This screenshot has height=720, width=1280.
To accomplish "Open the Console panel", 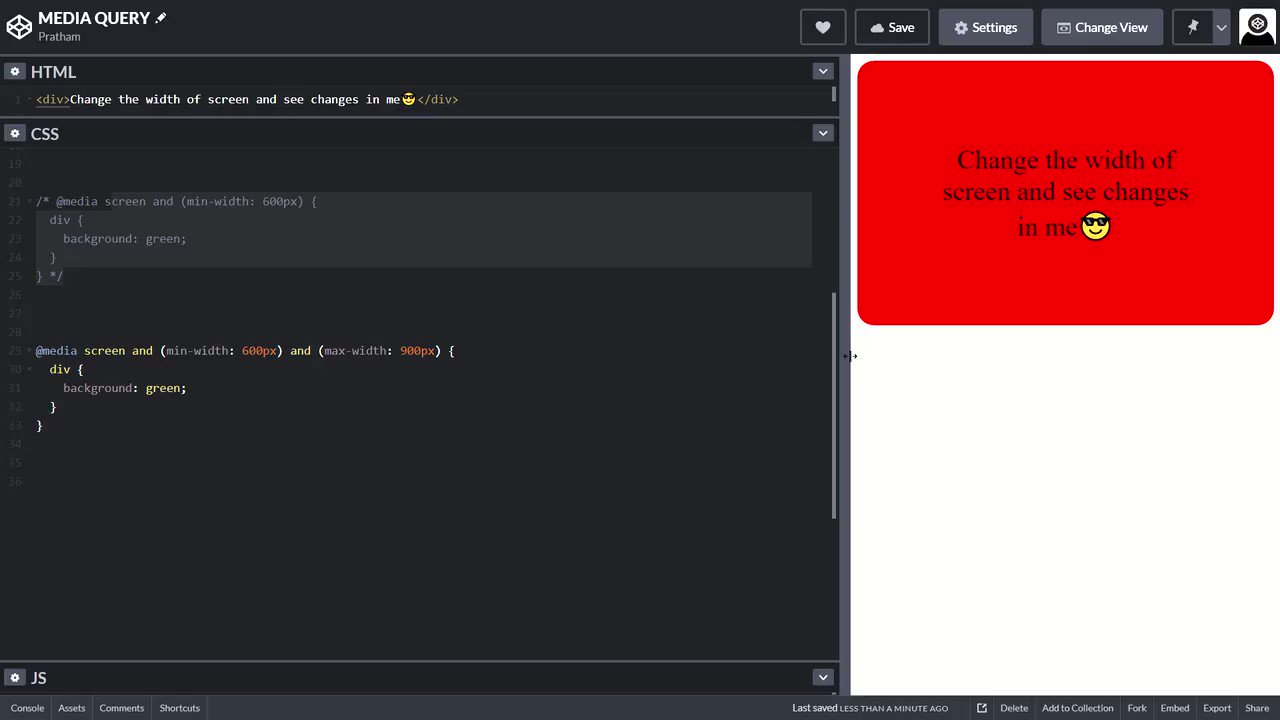I will click(27, 708).
